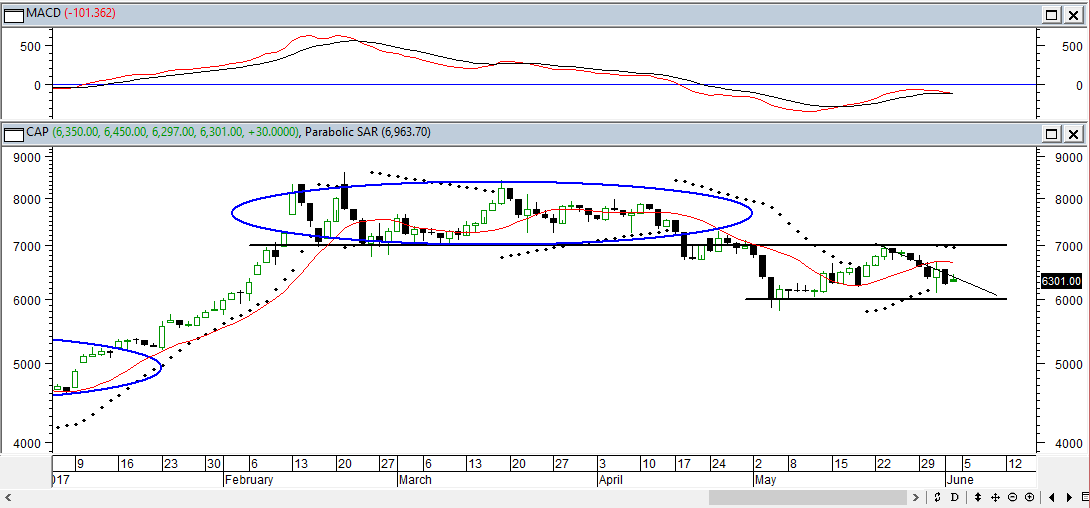1090x508 pixels.
Task: Go to previous chart with left triangle
Action: click(x=1050, y=498)
